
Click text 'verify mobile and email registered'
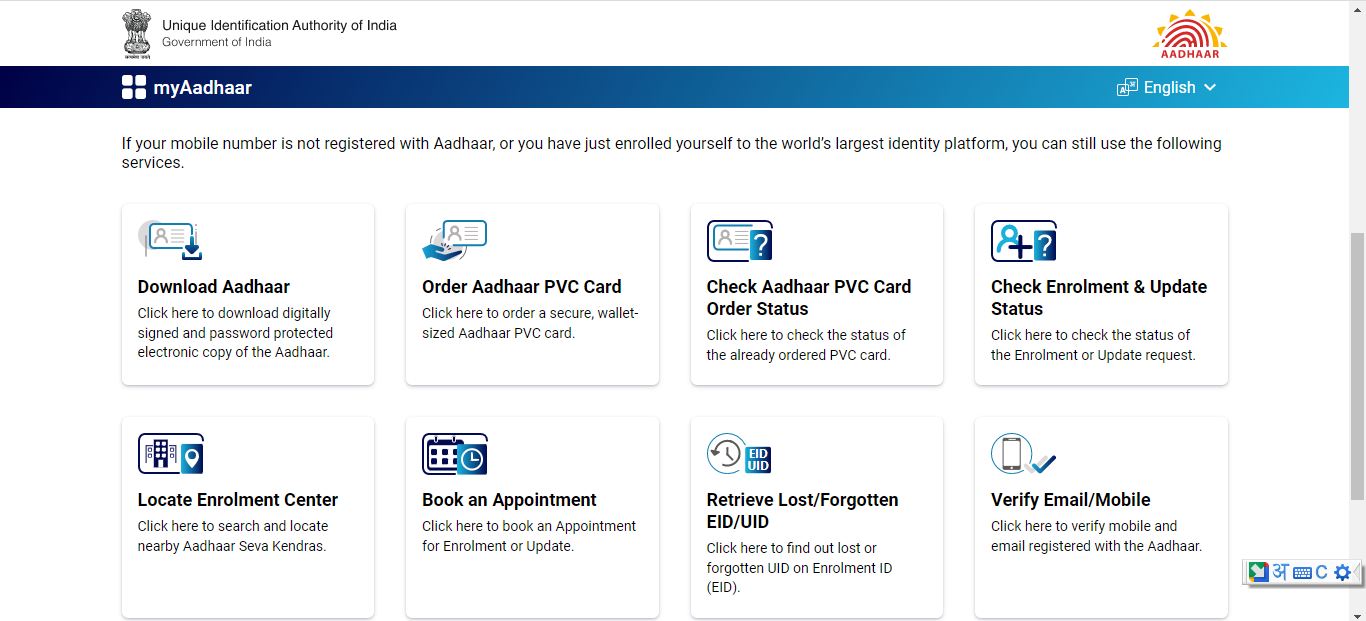tap(1096, 536)
